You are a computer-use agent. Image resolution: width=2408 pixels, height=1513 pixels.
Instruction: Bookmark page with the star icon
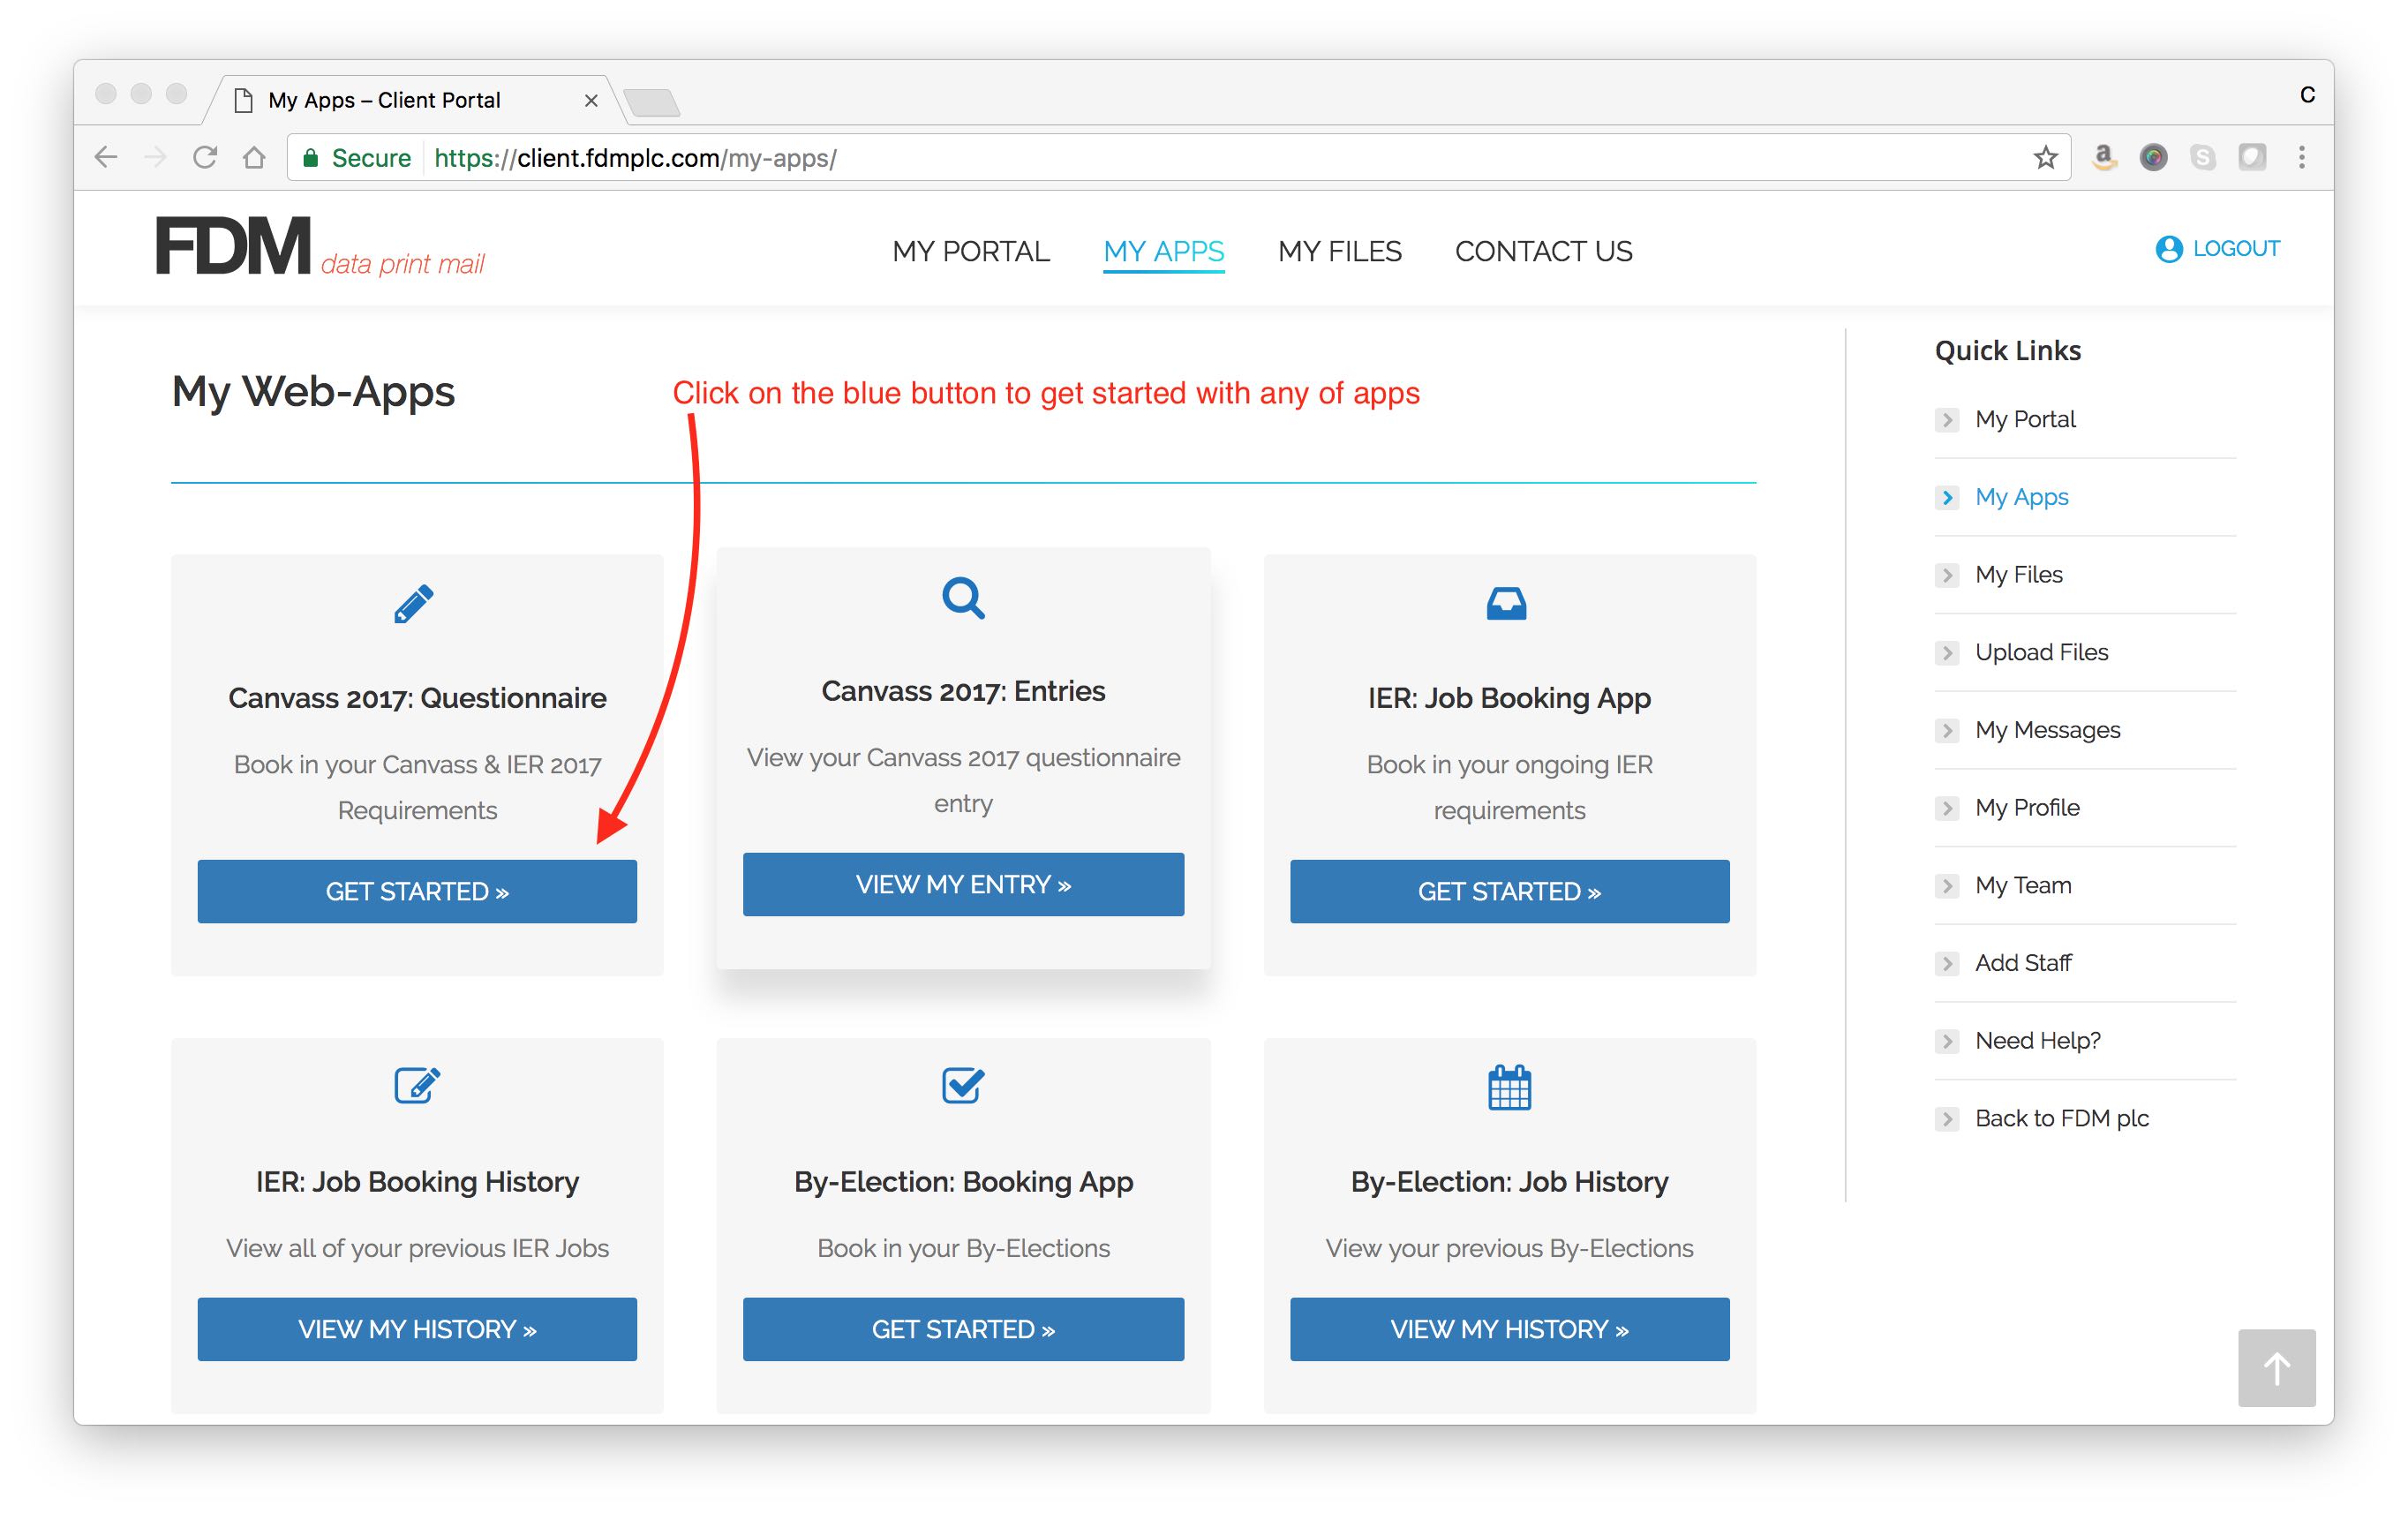[2045, 158]
